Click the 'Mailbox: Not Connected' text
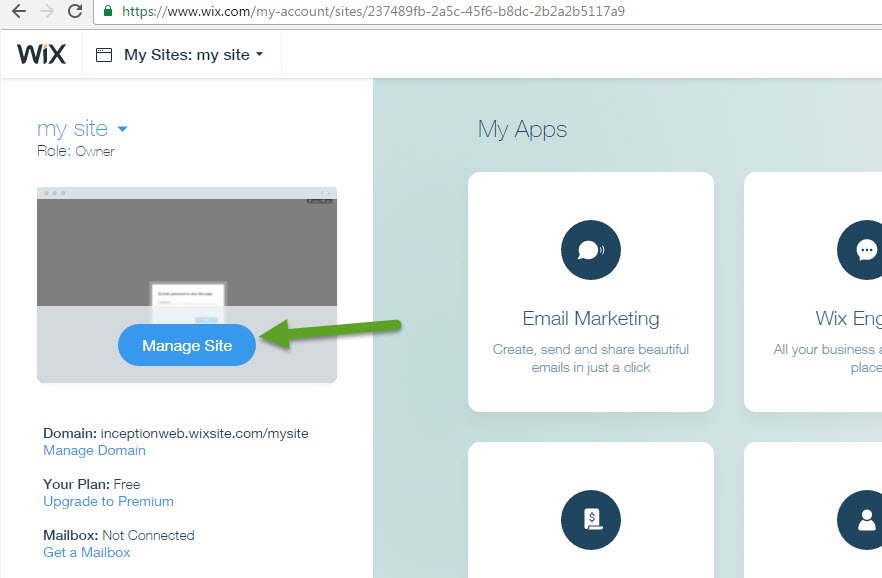The width and height of the screenshot is (882, 578). click(119, 535)
